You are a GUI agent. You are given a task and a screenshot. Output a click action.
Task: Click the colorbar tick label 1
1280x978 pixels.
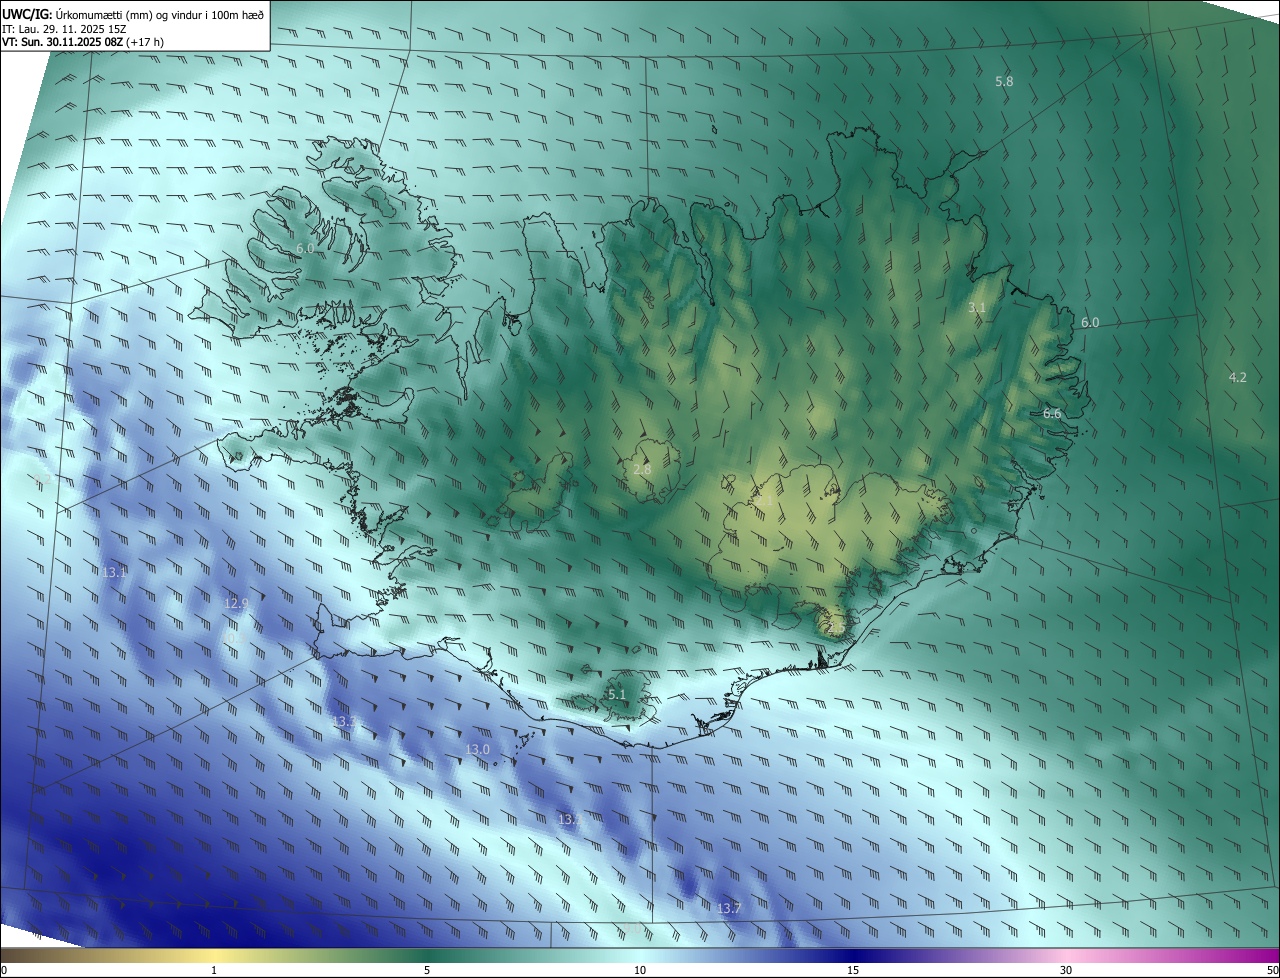[x=214, y=970]
